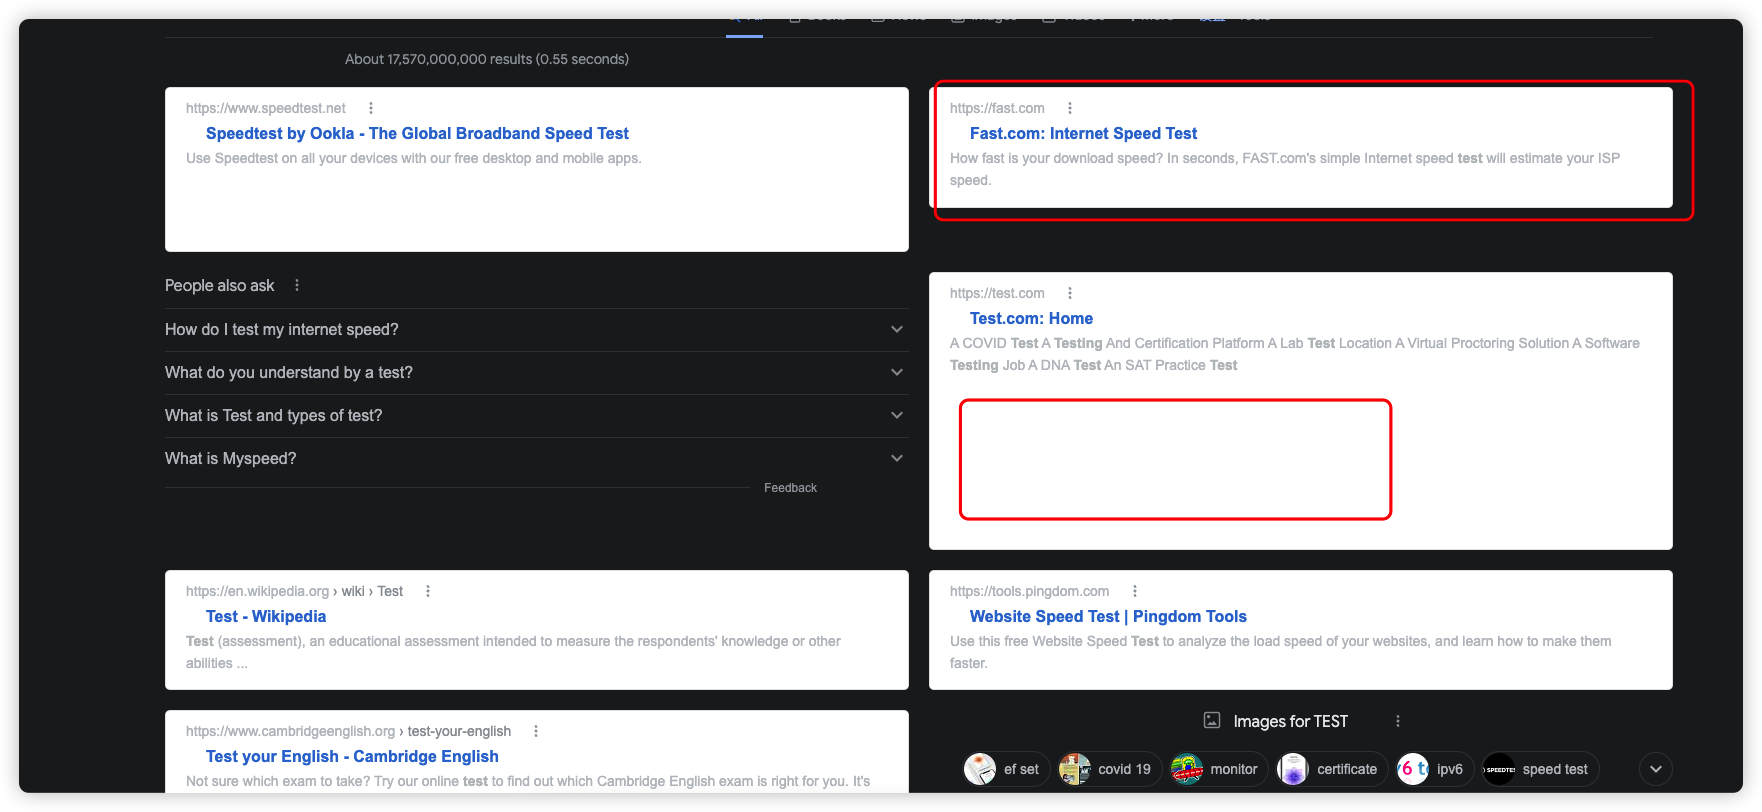
Task: Click the cambridgeenglish.org › test-your-english breadcrumb
Action: (x=348, y=731)
